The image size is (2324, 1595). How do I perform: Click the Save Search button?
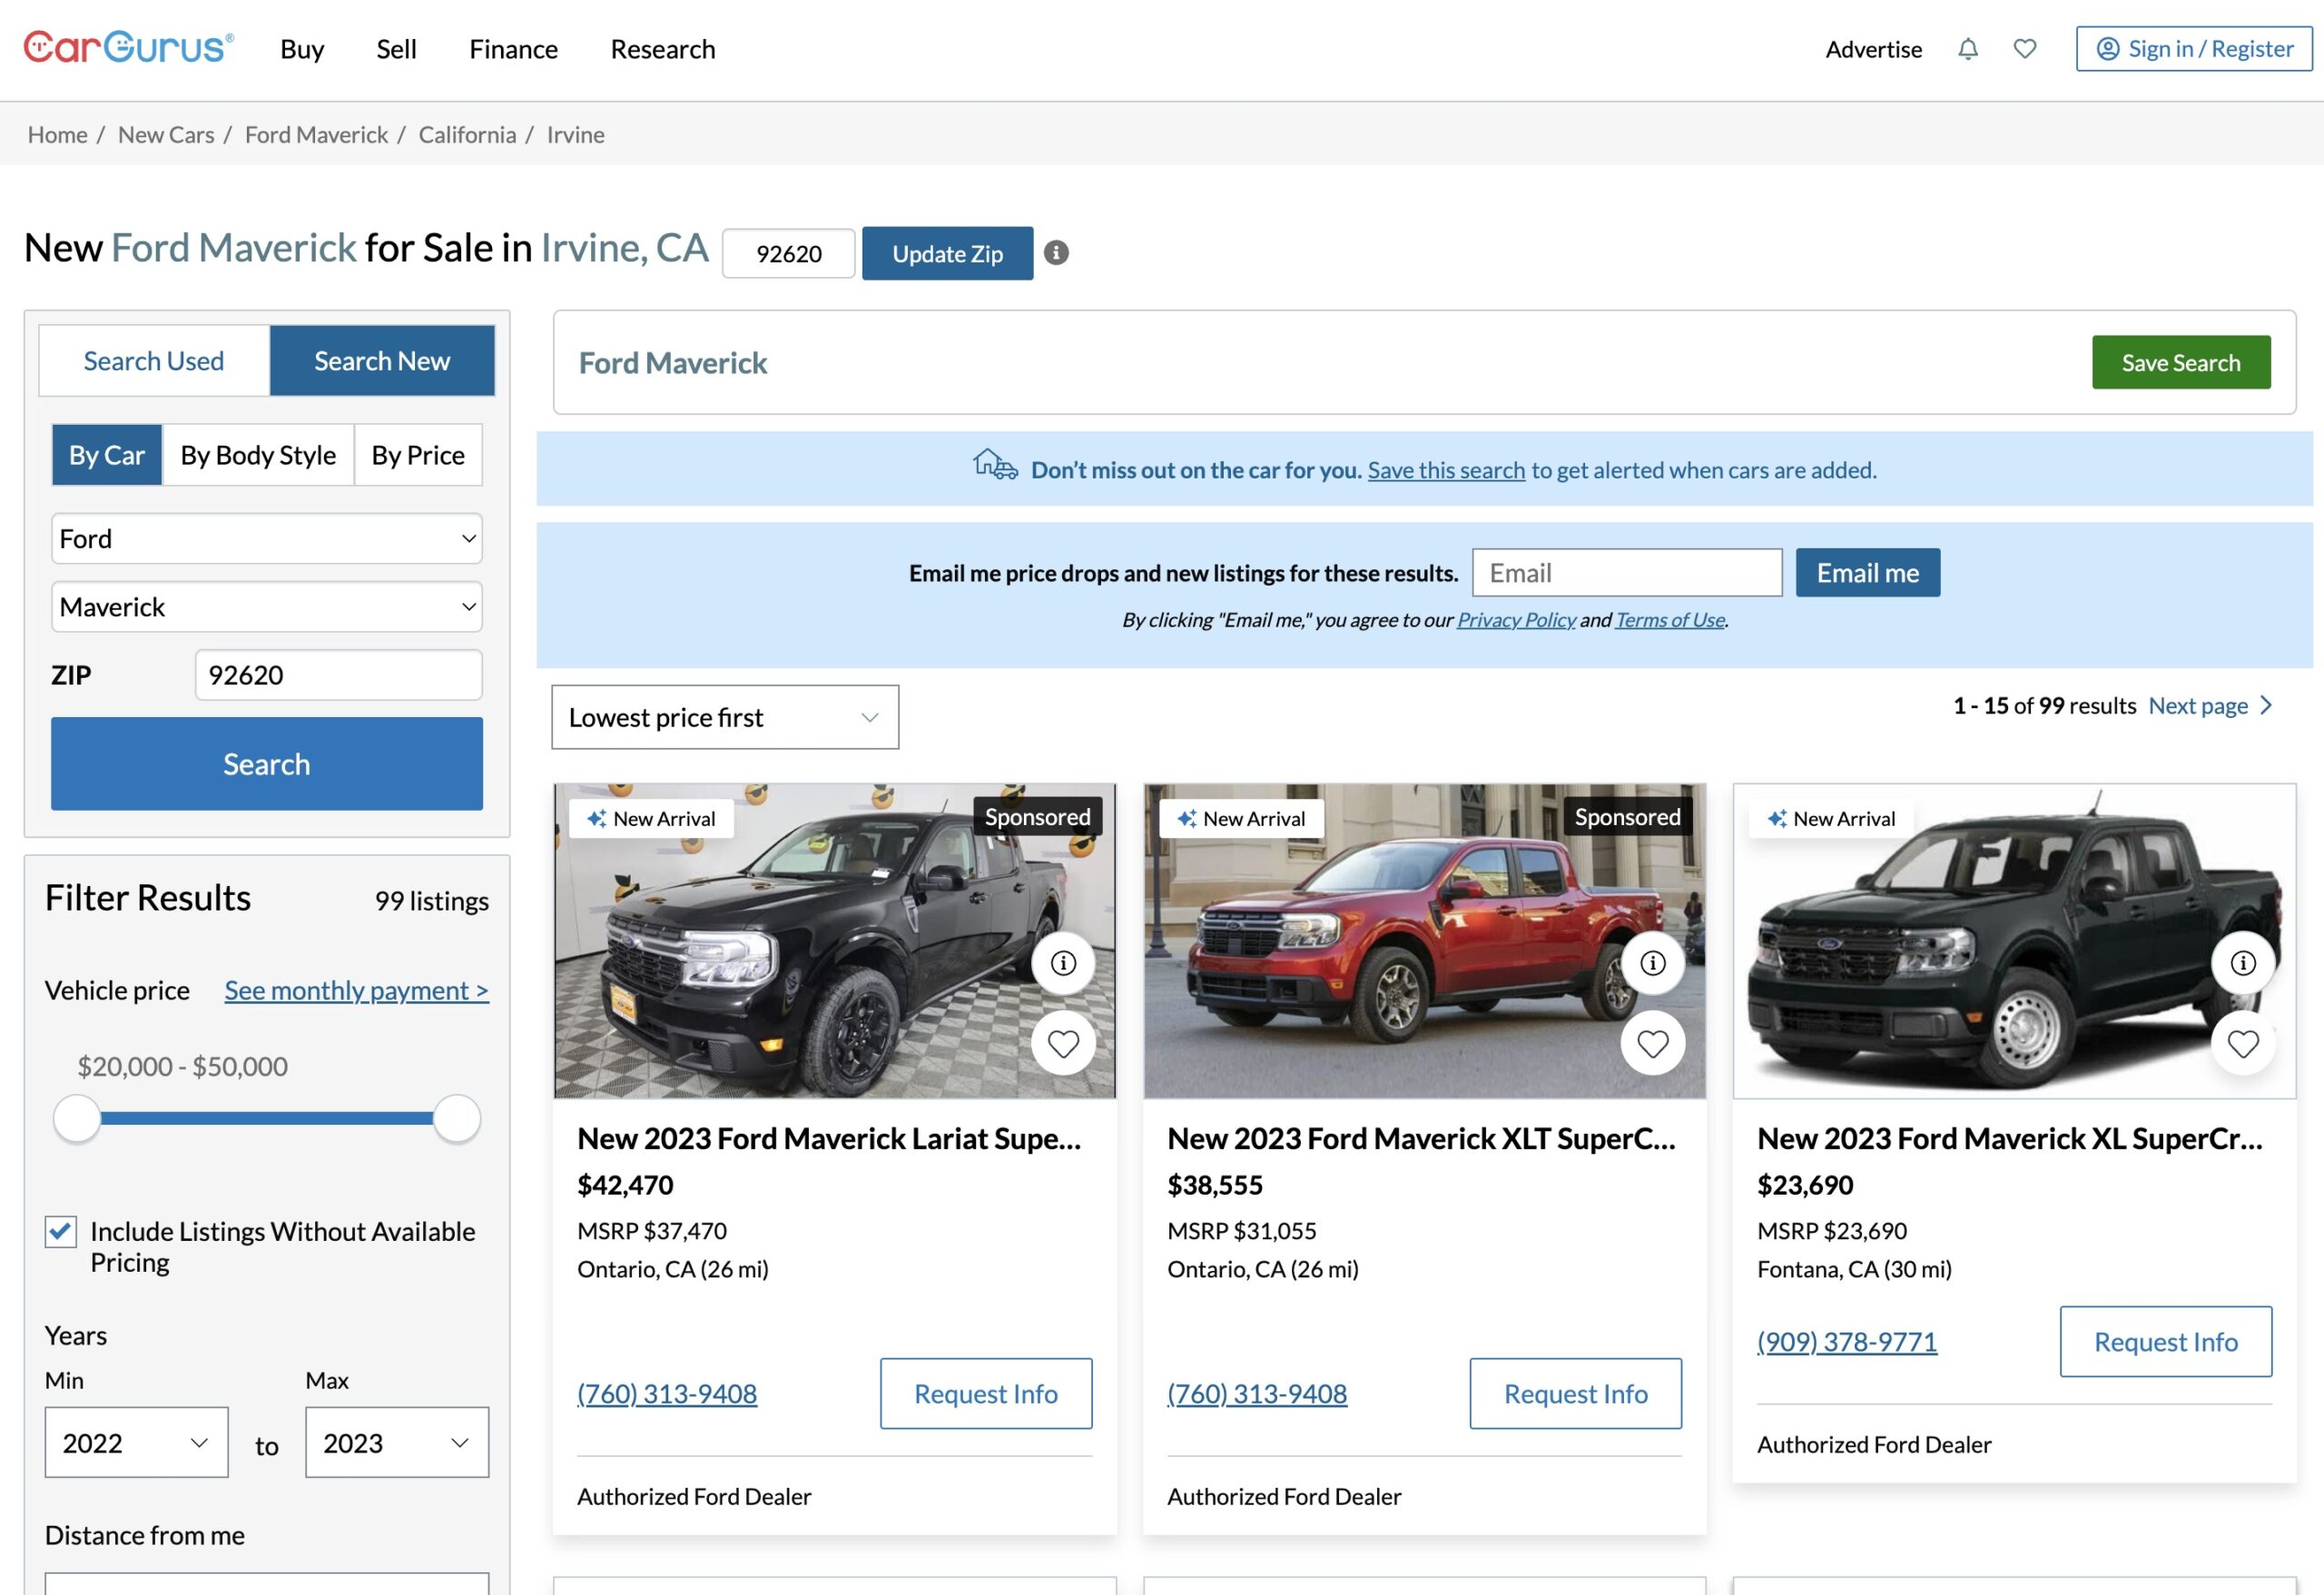tap(2181, 362)
